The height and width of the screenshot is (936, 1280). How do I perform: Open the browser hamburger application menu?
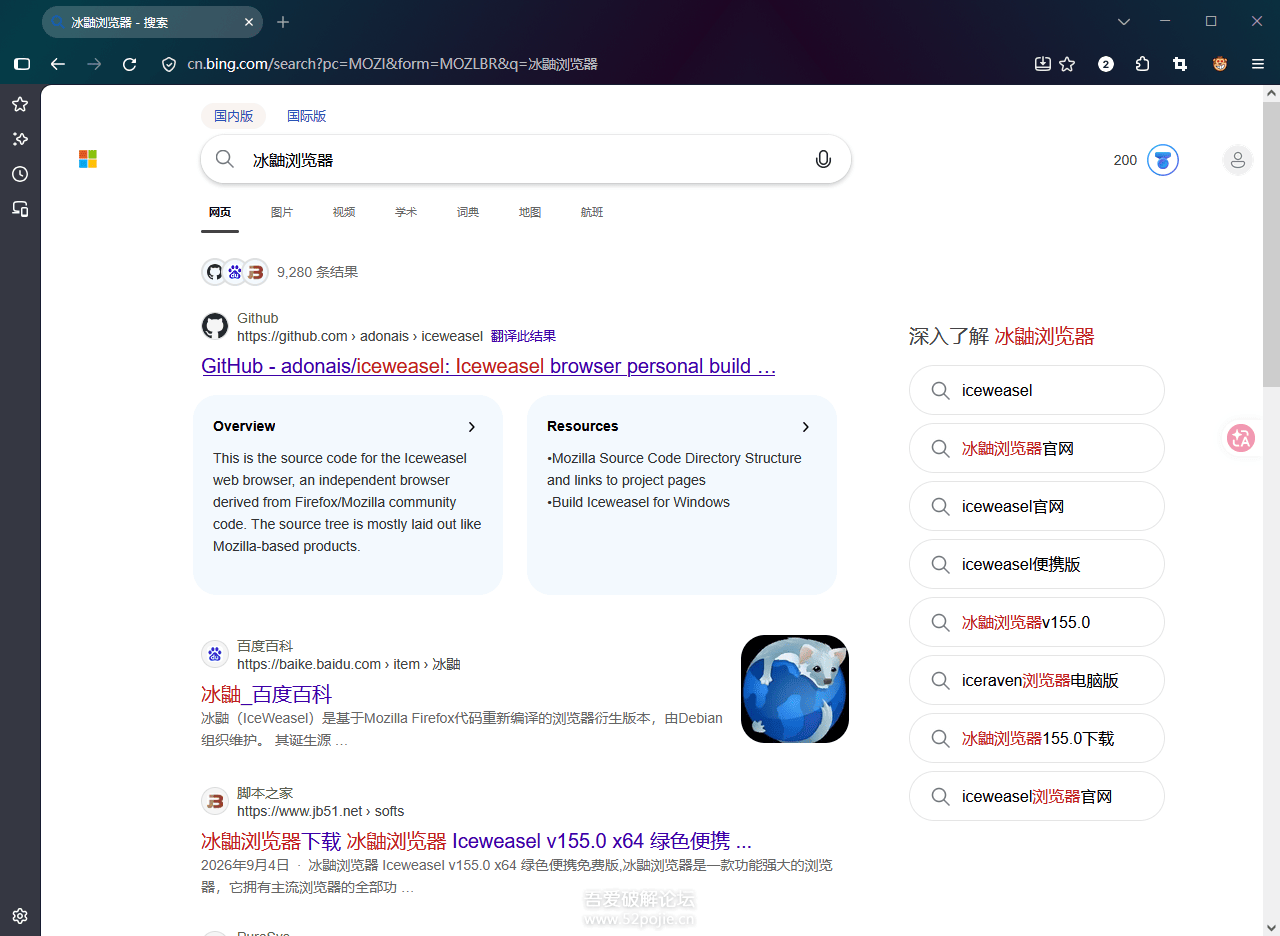[1258, 64]
